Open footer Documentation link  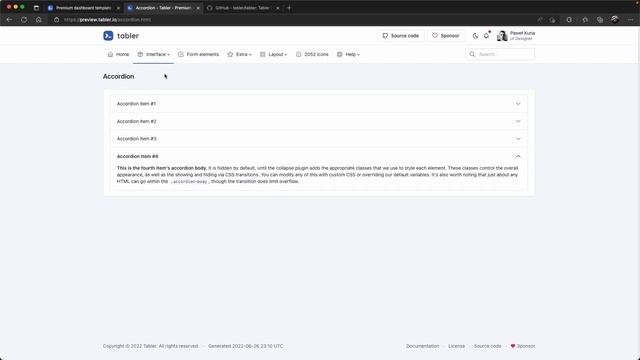[x=422, y=346]
